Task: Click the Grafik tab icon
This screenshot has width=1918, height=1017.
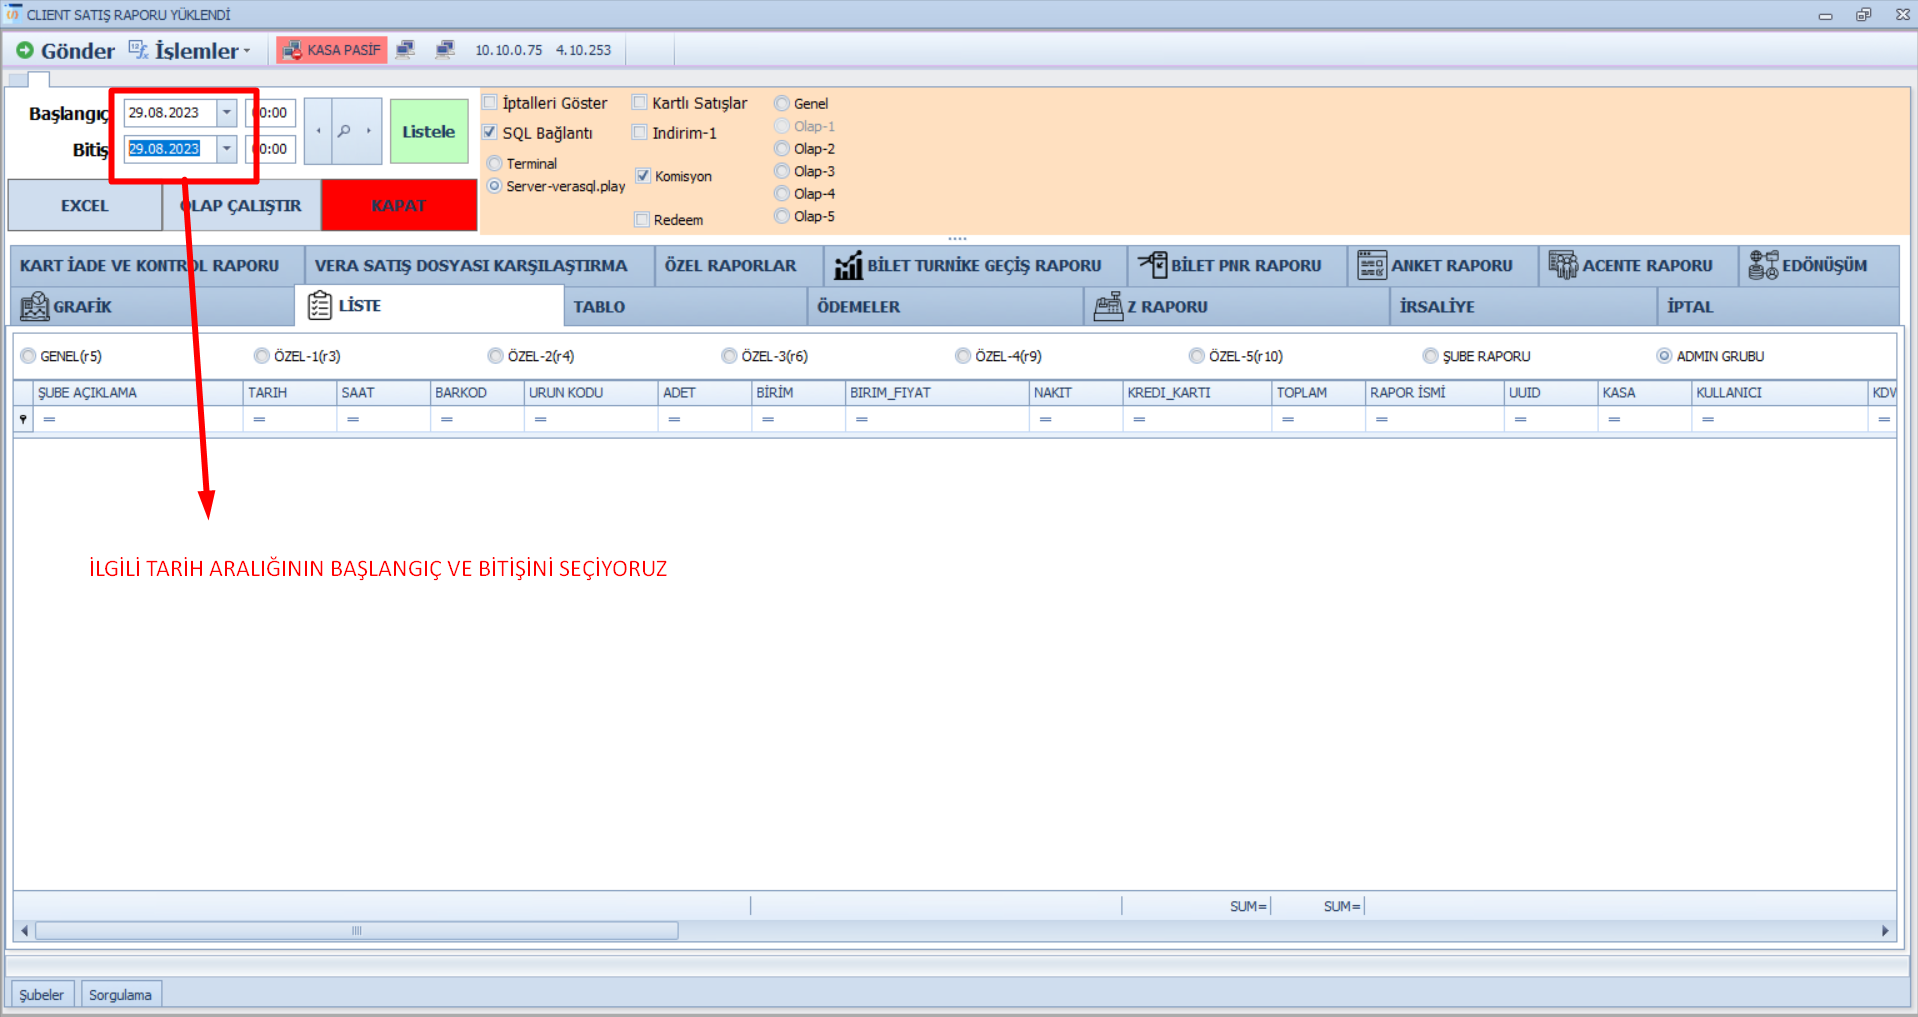Action: (34, 306)
